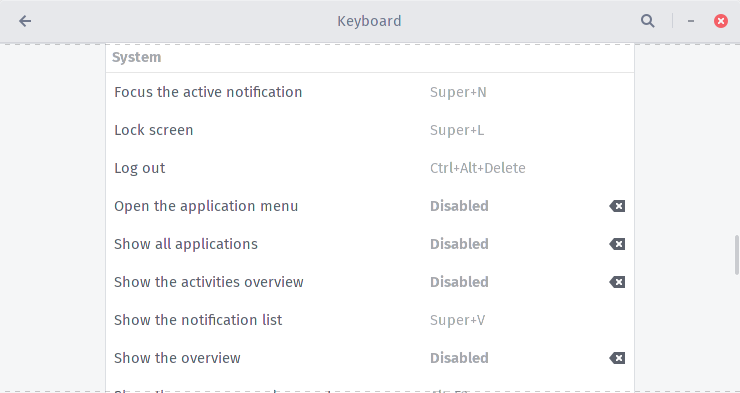Click Disabled value for Show the overview
The width and height of the screenshot is (740, 393).
tap(459, 358)
